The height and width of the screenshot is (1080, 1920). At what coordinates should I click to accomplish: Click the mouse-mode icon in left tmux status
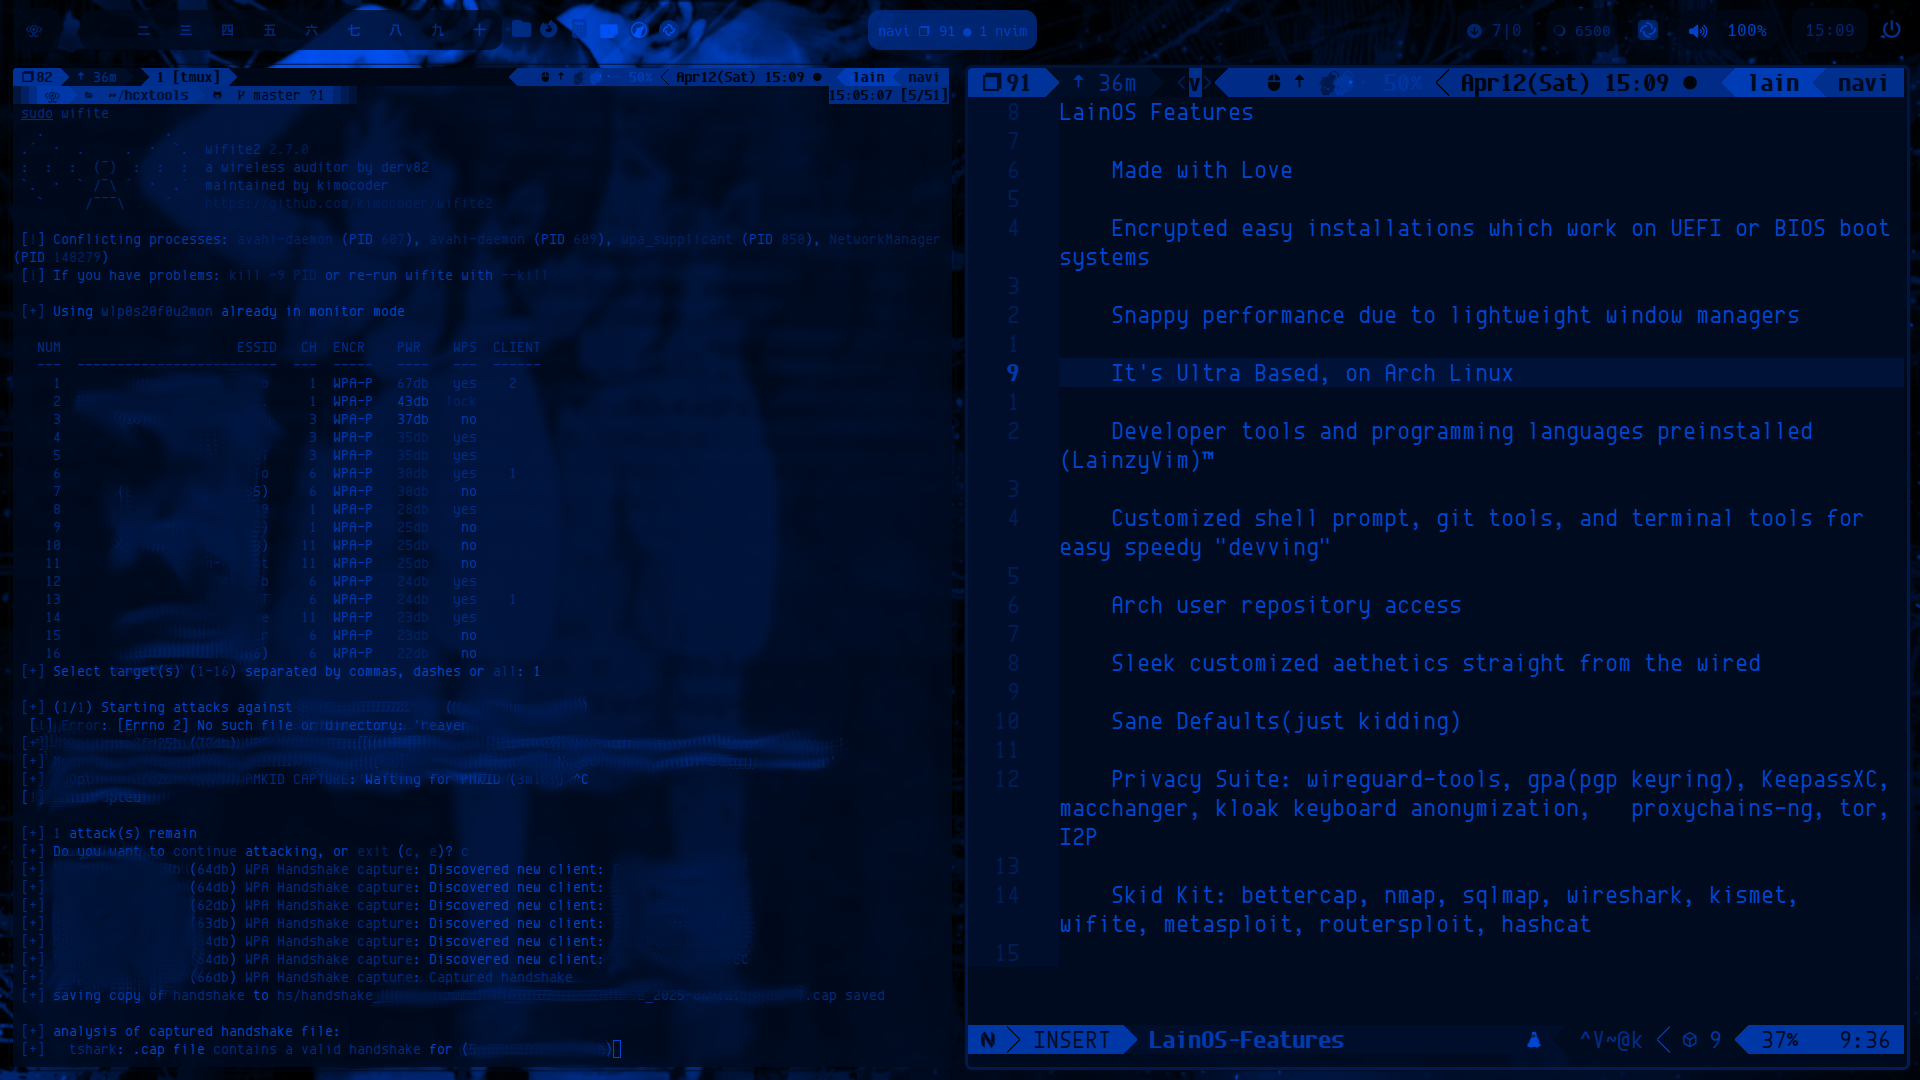(545, 77)
